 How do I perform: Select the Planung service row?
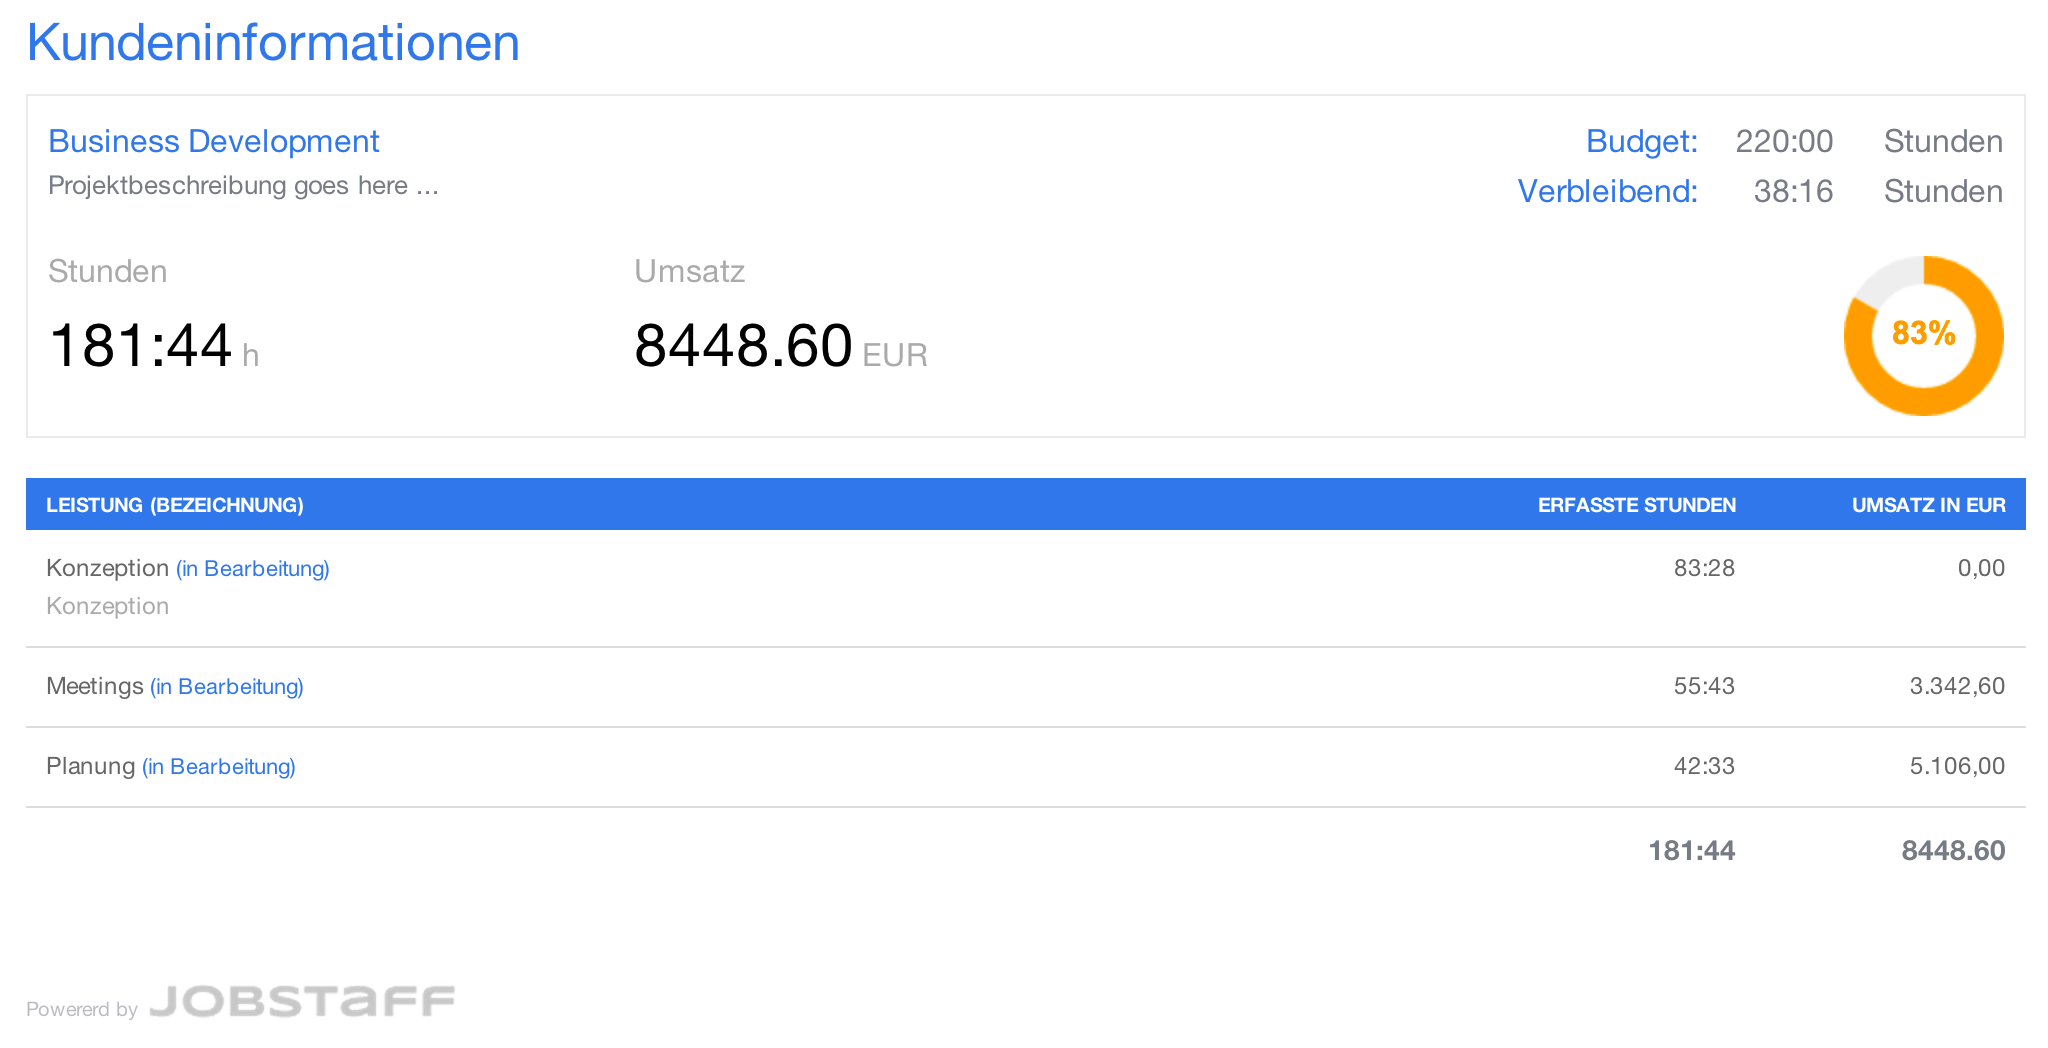[x=90, y=766]
